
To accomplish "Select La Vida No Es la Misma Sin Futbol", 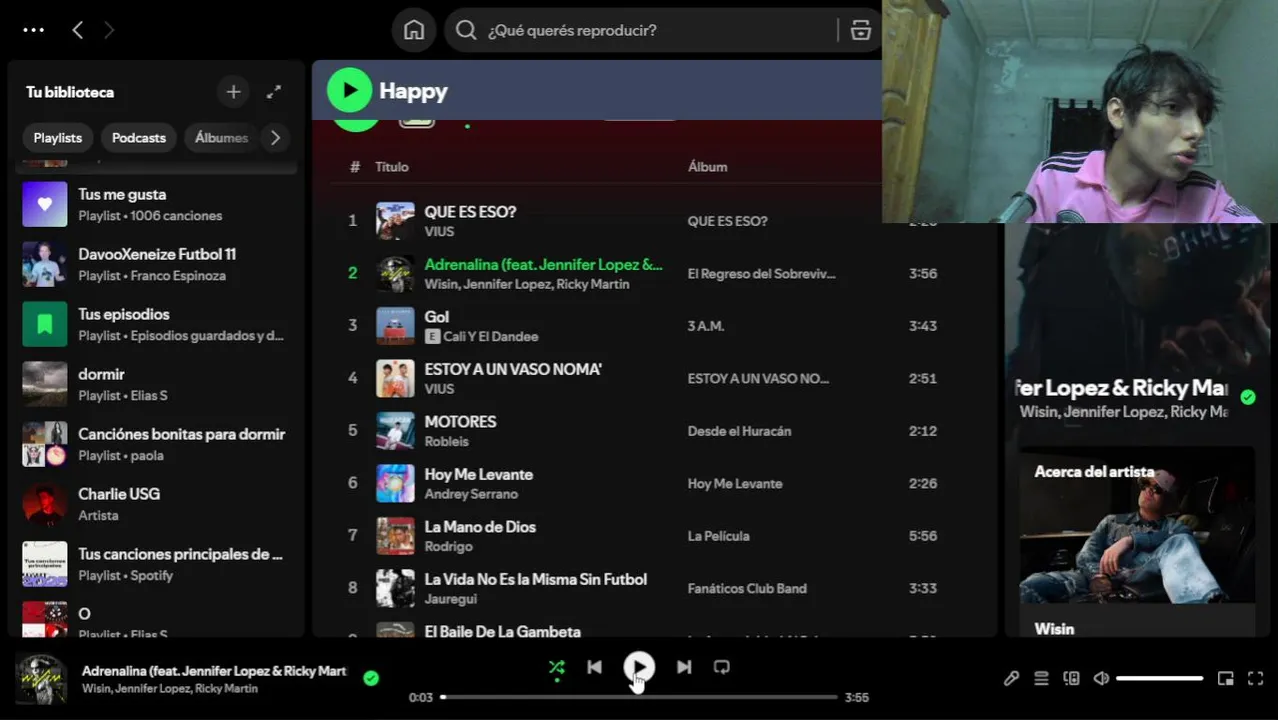I will click(x=535, y=579).
